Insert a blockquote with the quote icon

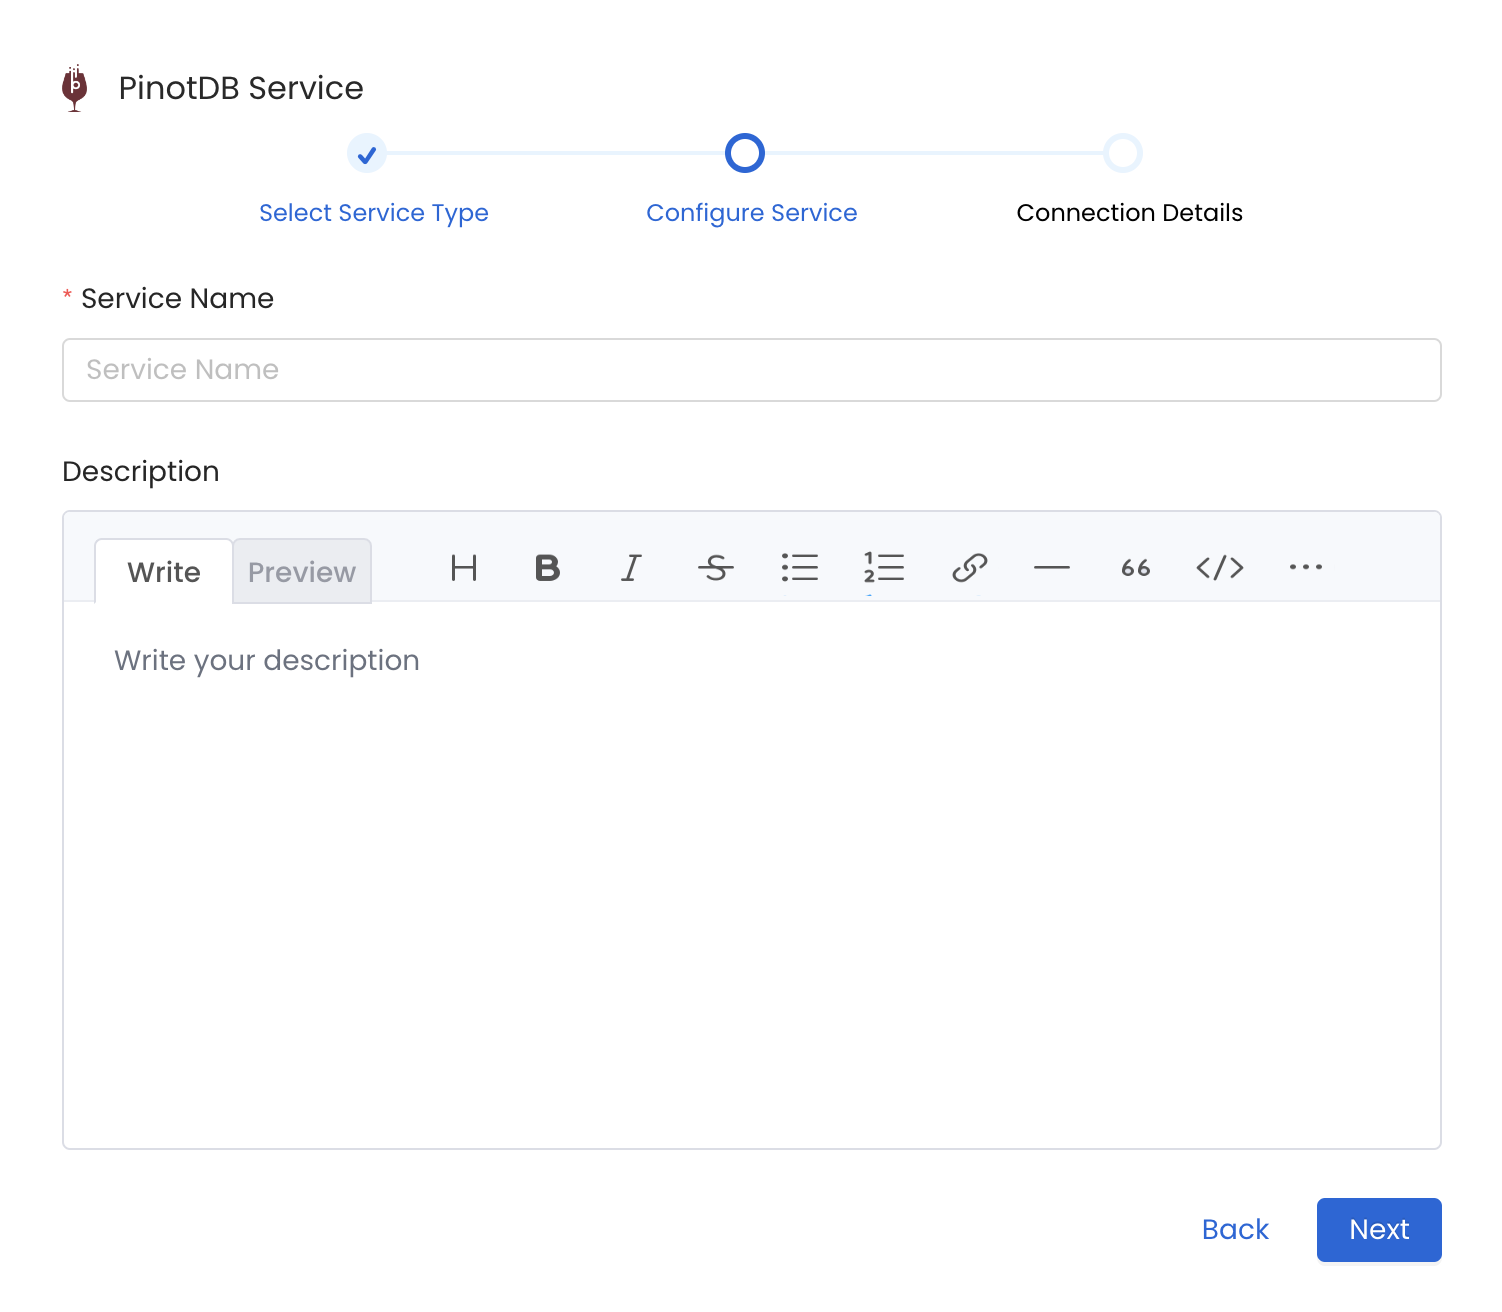(1135, 569)
